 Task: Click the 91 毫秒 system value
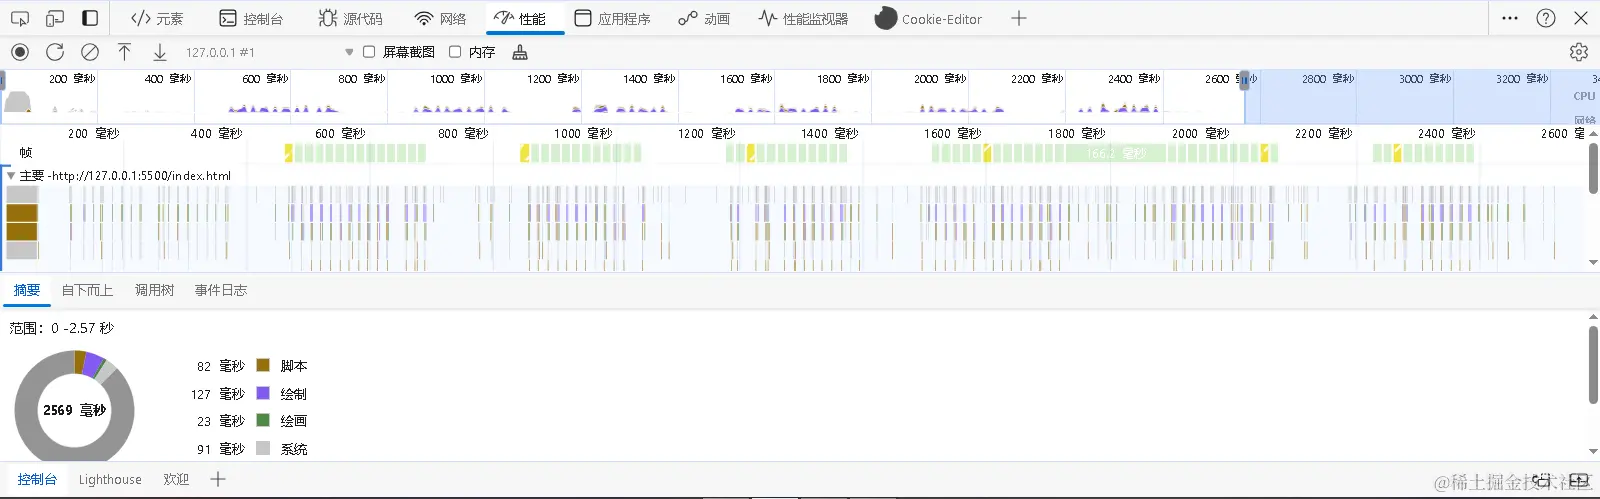pyautogui.click(x=220, y=449)
